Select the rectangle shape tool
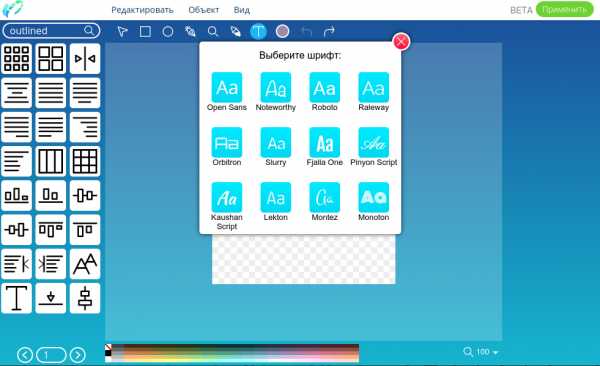This screenshot has height=366, width=600. click(145, 31)
